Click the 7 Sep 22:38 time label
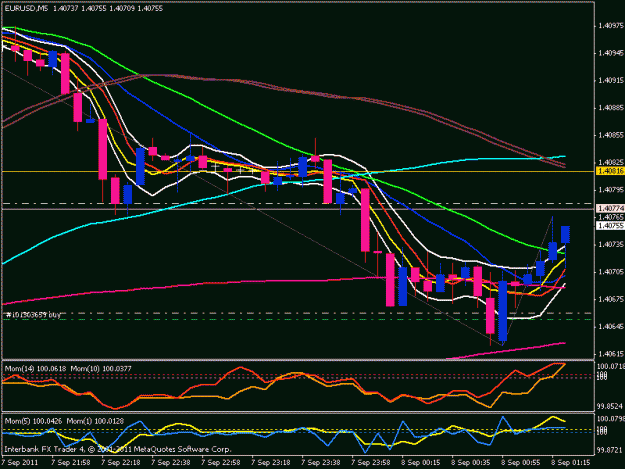 tap(171, 463)
